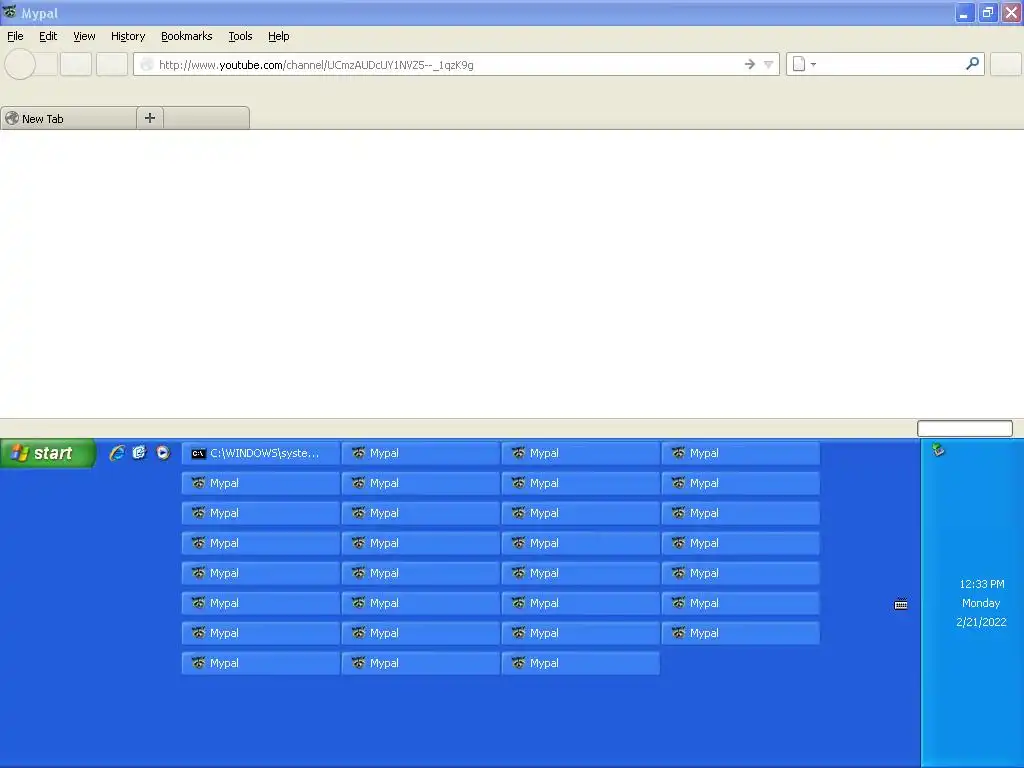Click the magnifier search icon in search box
Viewport: 1024px width, 768px height.
click(972, 63)
